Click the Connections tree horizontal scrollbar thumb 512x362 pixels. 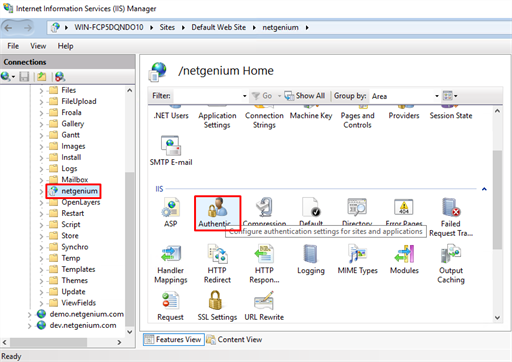pyautogui.click(x=49, y=342)
